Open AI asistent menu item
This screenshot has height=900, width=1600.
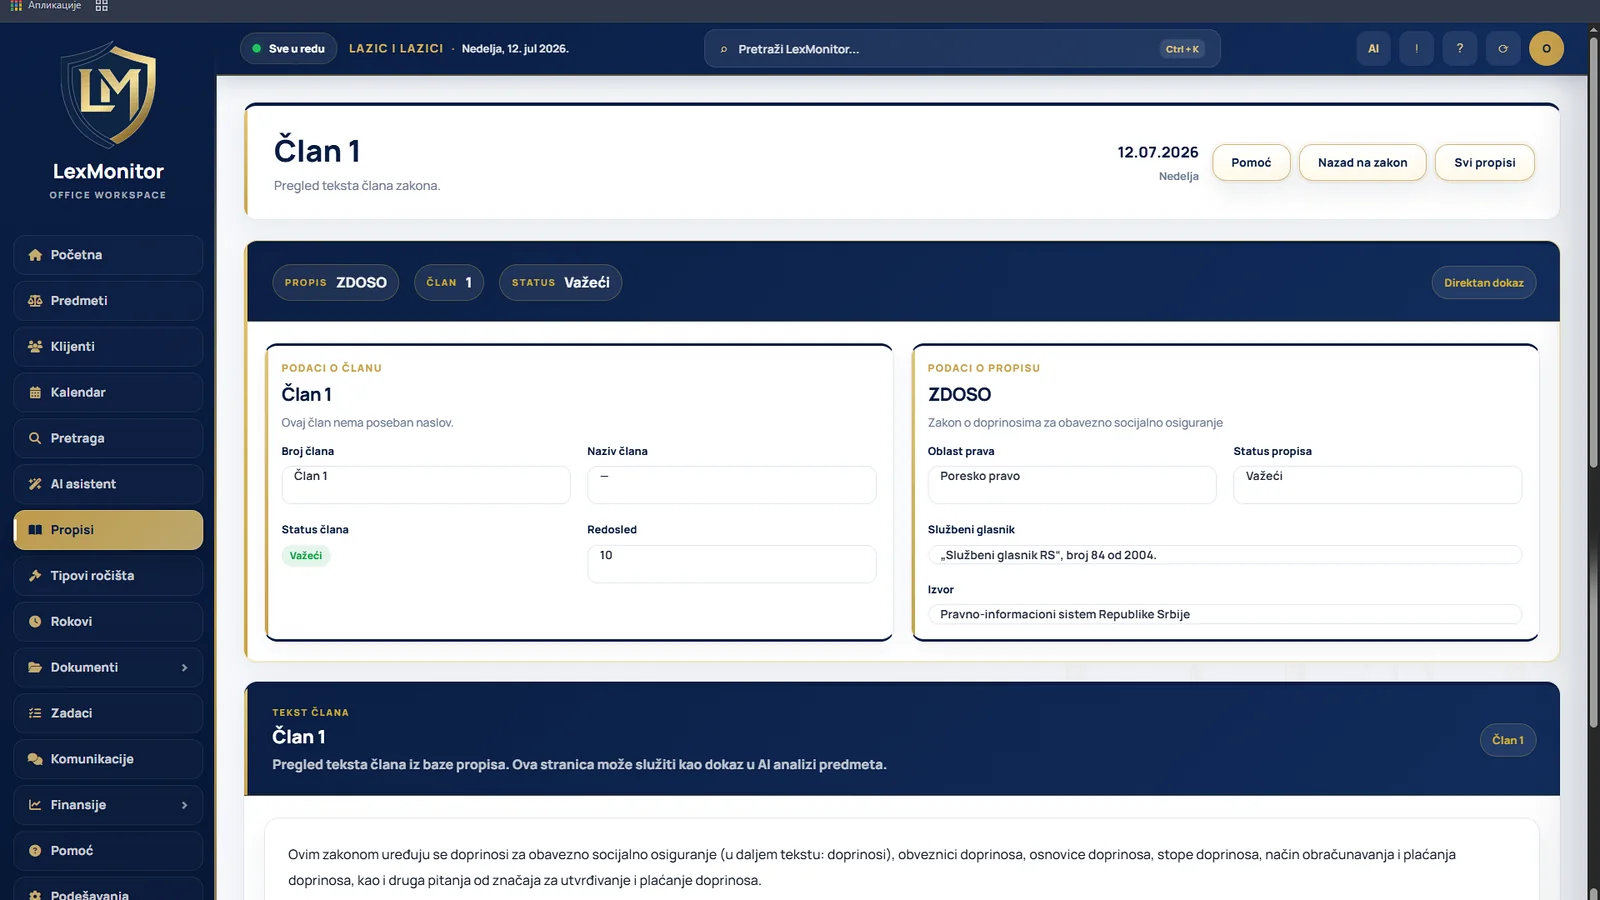[108, 484]
